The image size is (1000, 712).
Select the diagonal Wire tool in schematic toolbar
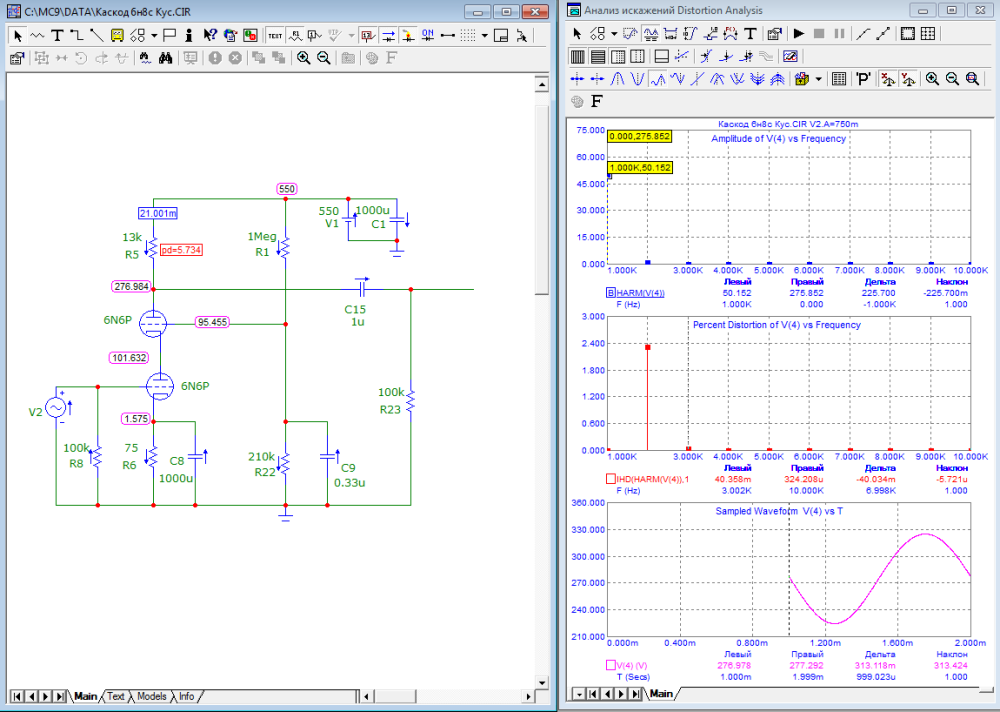(96, 35)
